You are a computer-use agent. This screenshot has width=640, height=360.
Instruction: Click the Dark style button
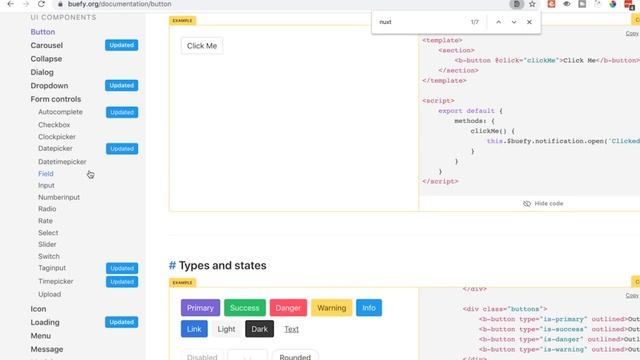260,329
